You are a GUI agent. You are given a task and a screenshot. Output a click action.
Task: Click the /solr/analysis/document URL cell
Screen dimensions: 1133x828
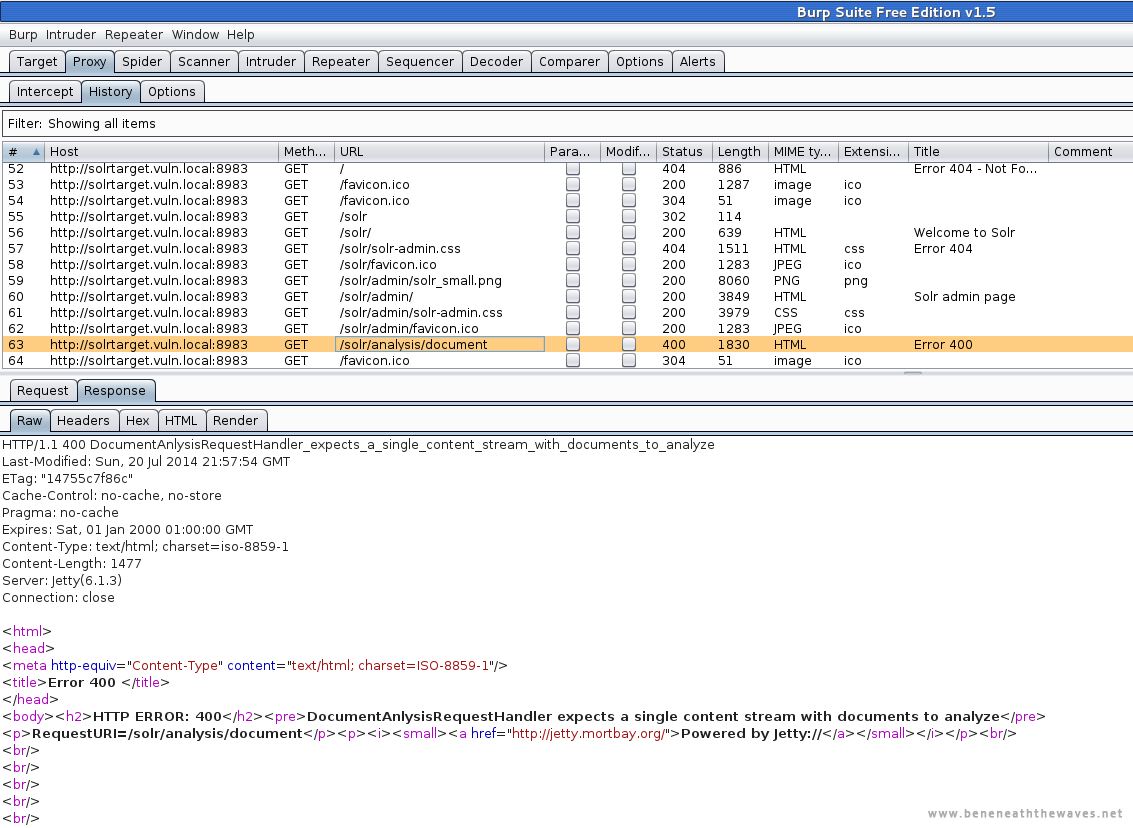440,345
